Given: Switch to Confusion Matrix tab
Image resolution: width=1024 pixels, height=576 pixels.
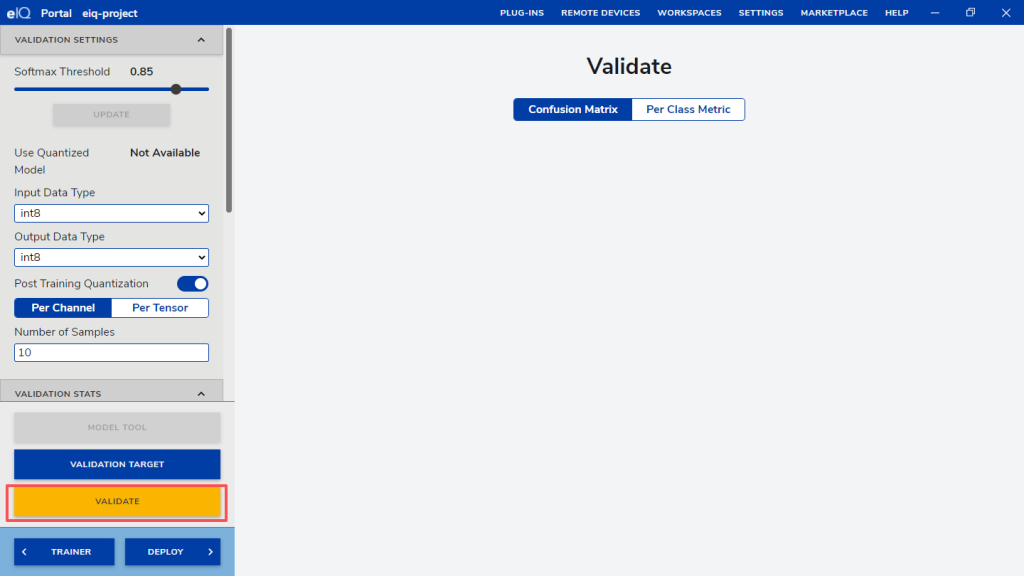Looking at the screenshot, I should click(x=573, y=109).
